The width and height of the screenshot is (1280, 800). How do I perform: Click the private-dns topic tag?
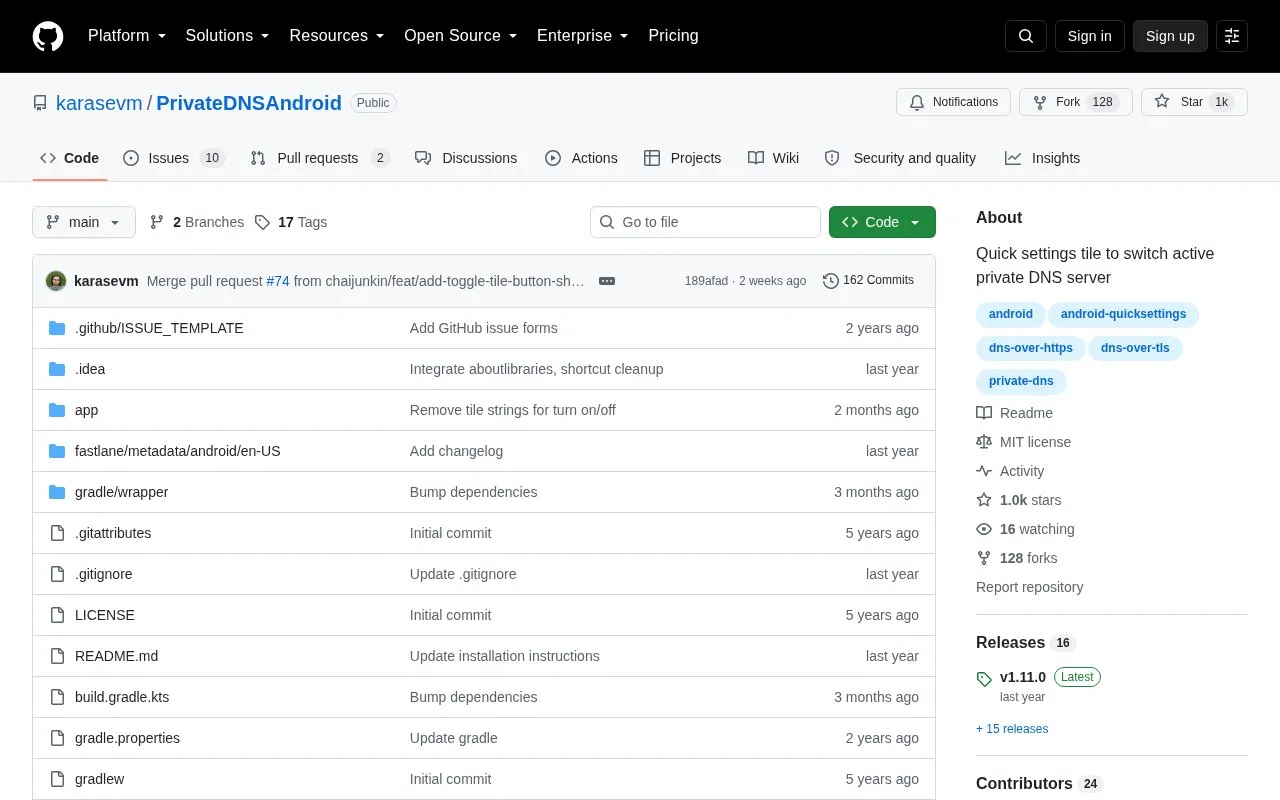[x=1021, y=381]
